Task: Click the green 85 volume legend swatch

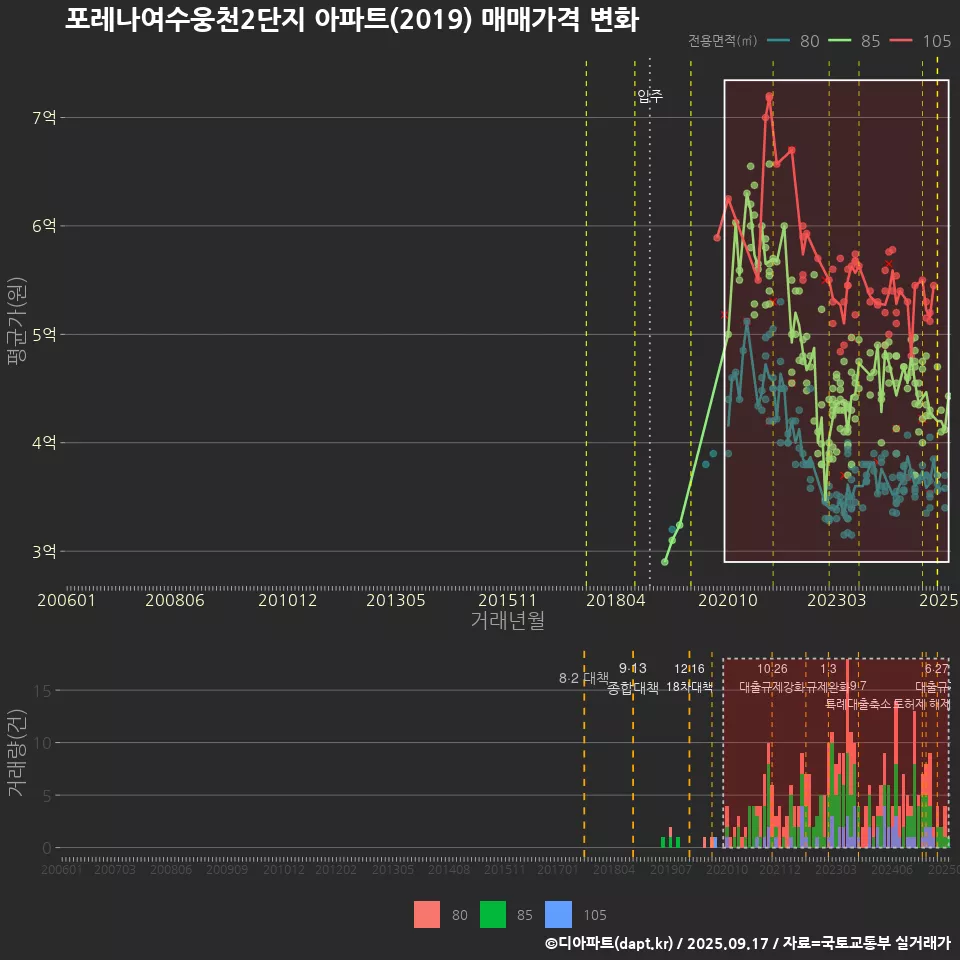Action: pos(493,915)
